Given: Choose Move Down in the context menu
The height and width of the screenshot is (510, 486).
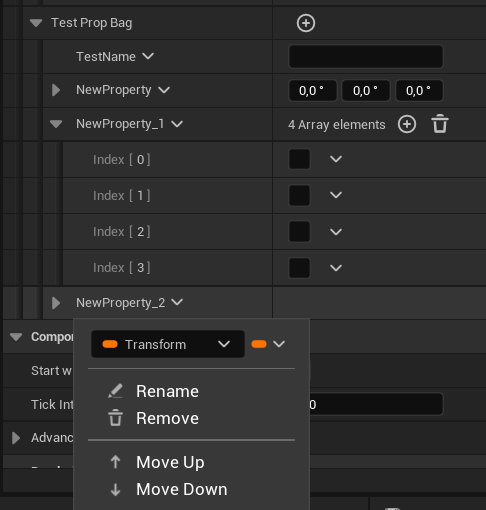Looking at the screenshot, I should click(182, 489).
